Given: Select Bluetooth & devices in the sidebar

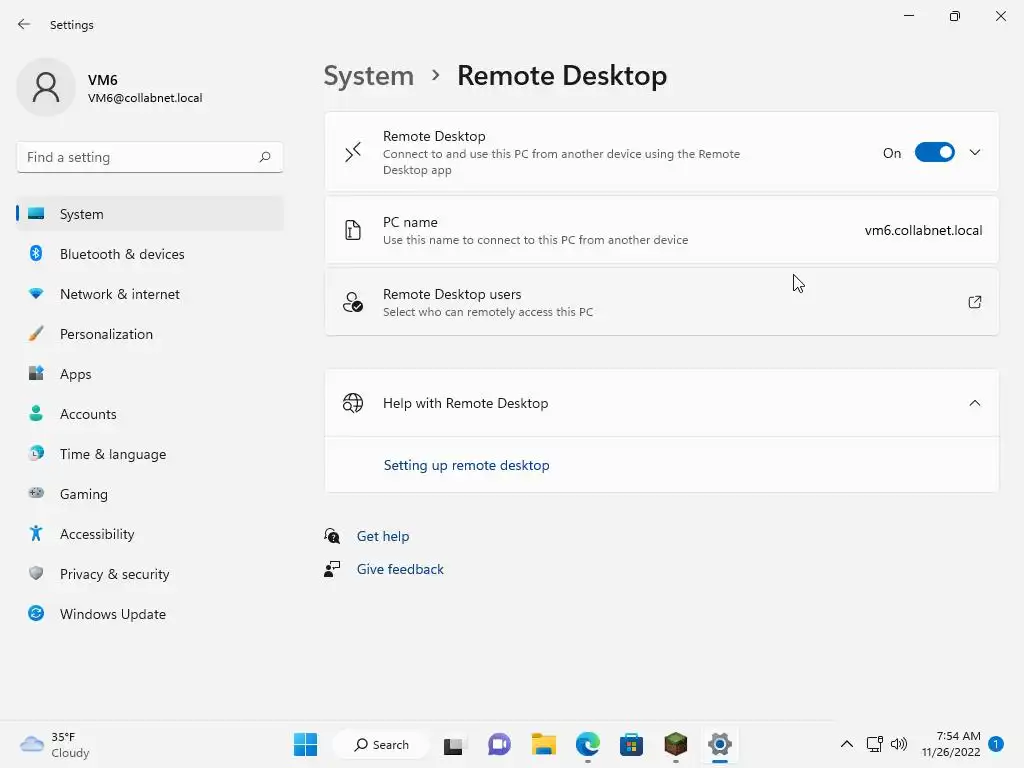Looking at the screenshot, I should tap(122, 254).
